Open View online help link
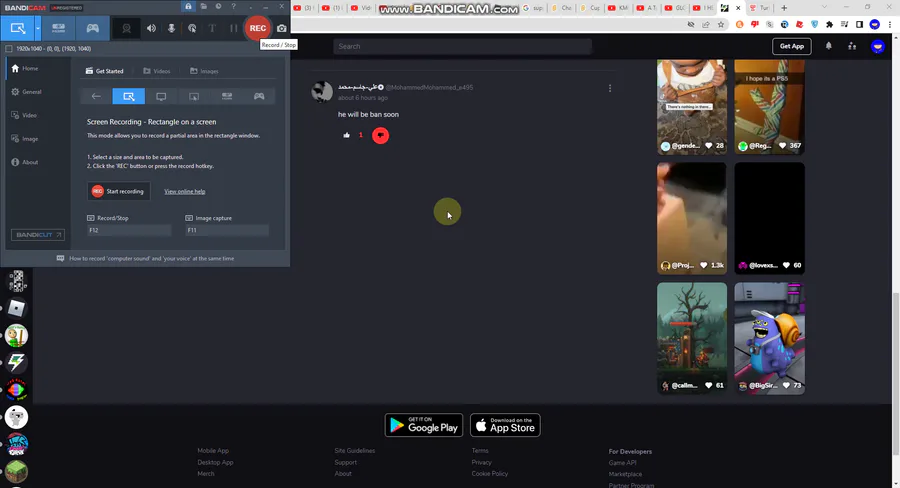The height and width of the screenshot is (488, 900). click(x=184, y=192)
